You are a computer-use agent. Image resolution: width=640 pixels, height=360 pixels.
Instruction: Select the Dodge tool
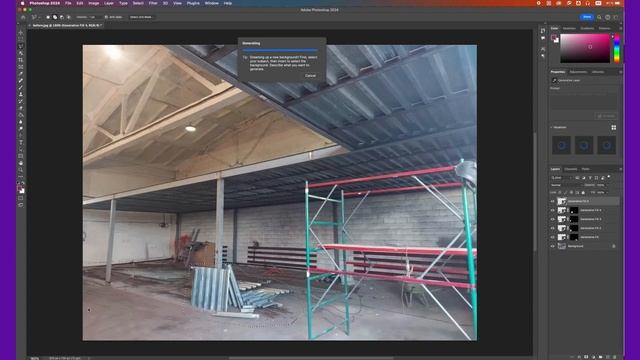click(21, 129)
